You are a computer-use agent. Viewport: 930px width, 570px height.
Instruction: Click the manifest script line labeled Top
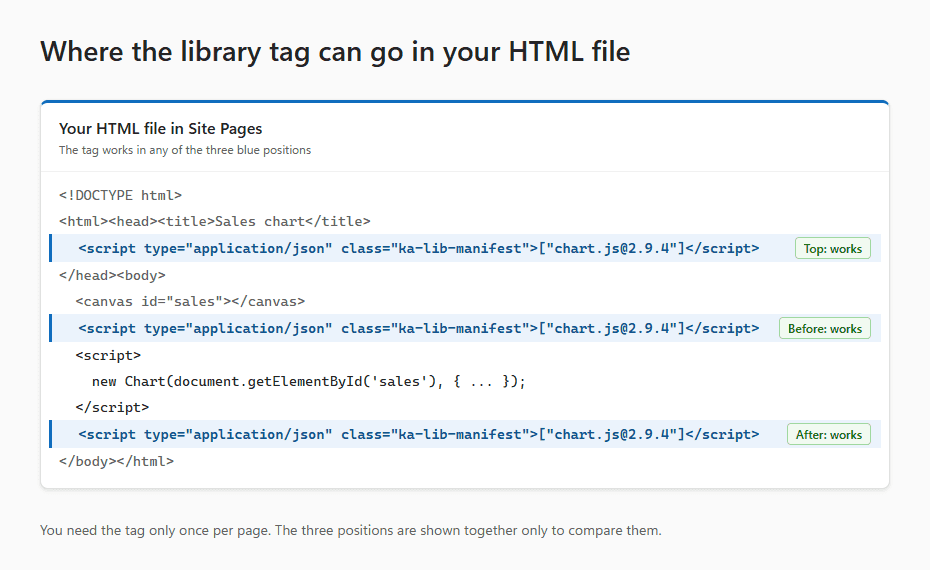click(465, 248)
